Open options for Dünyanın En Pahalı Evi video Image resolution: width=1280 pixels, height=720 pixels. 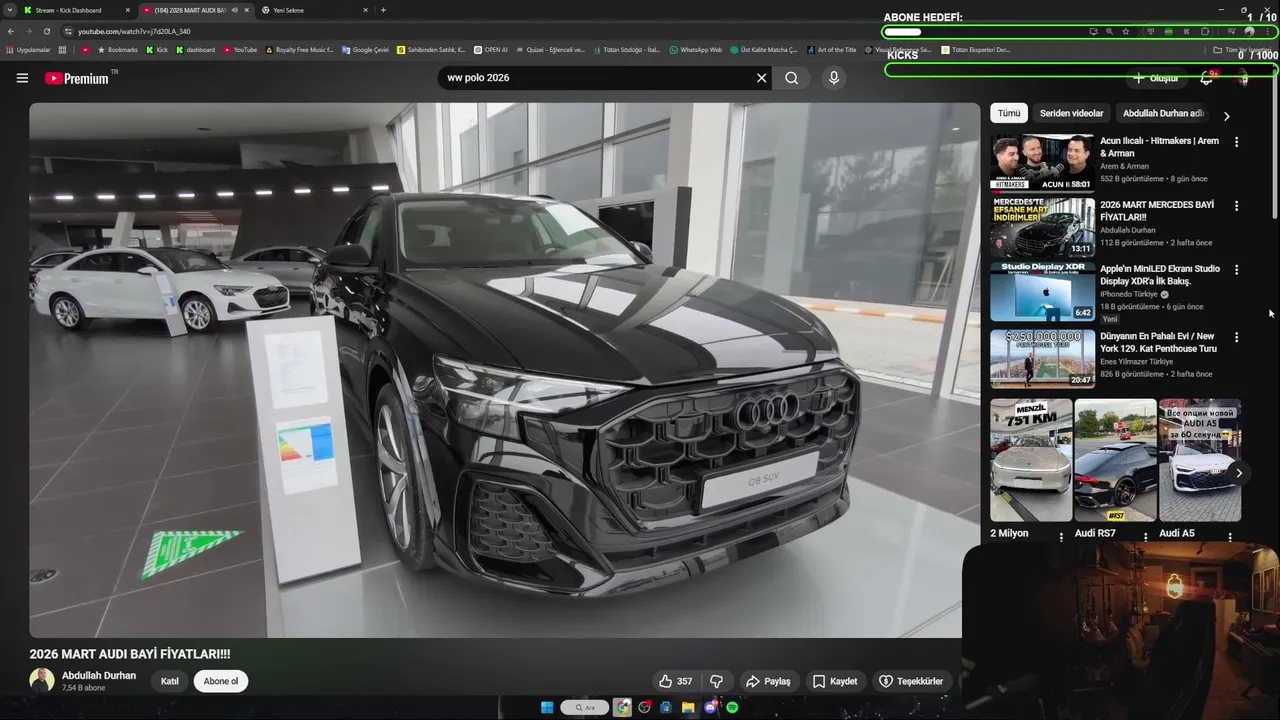point(1236,337)
